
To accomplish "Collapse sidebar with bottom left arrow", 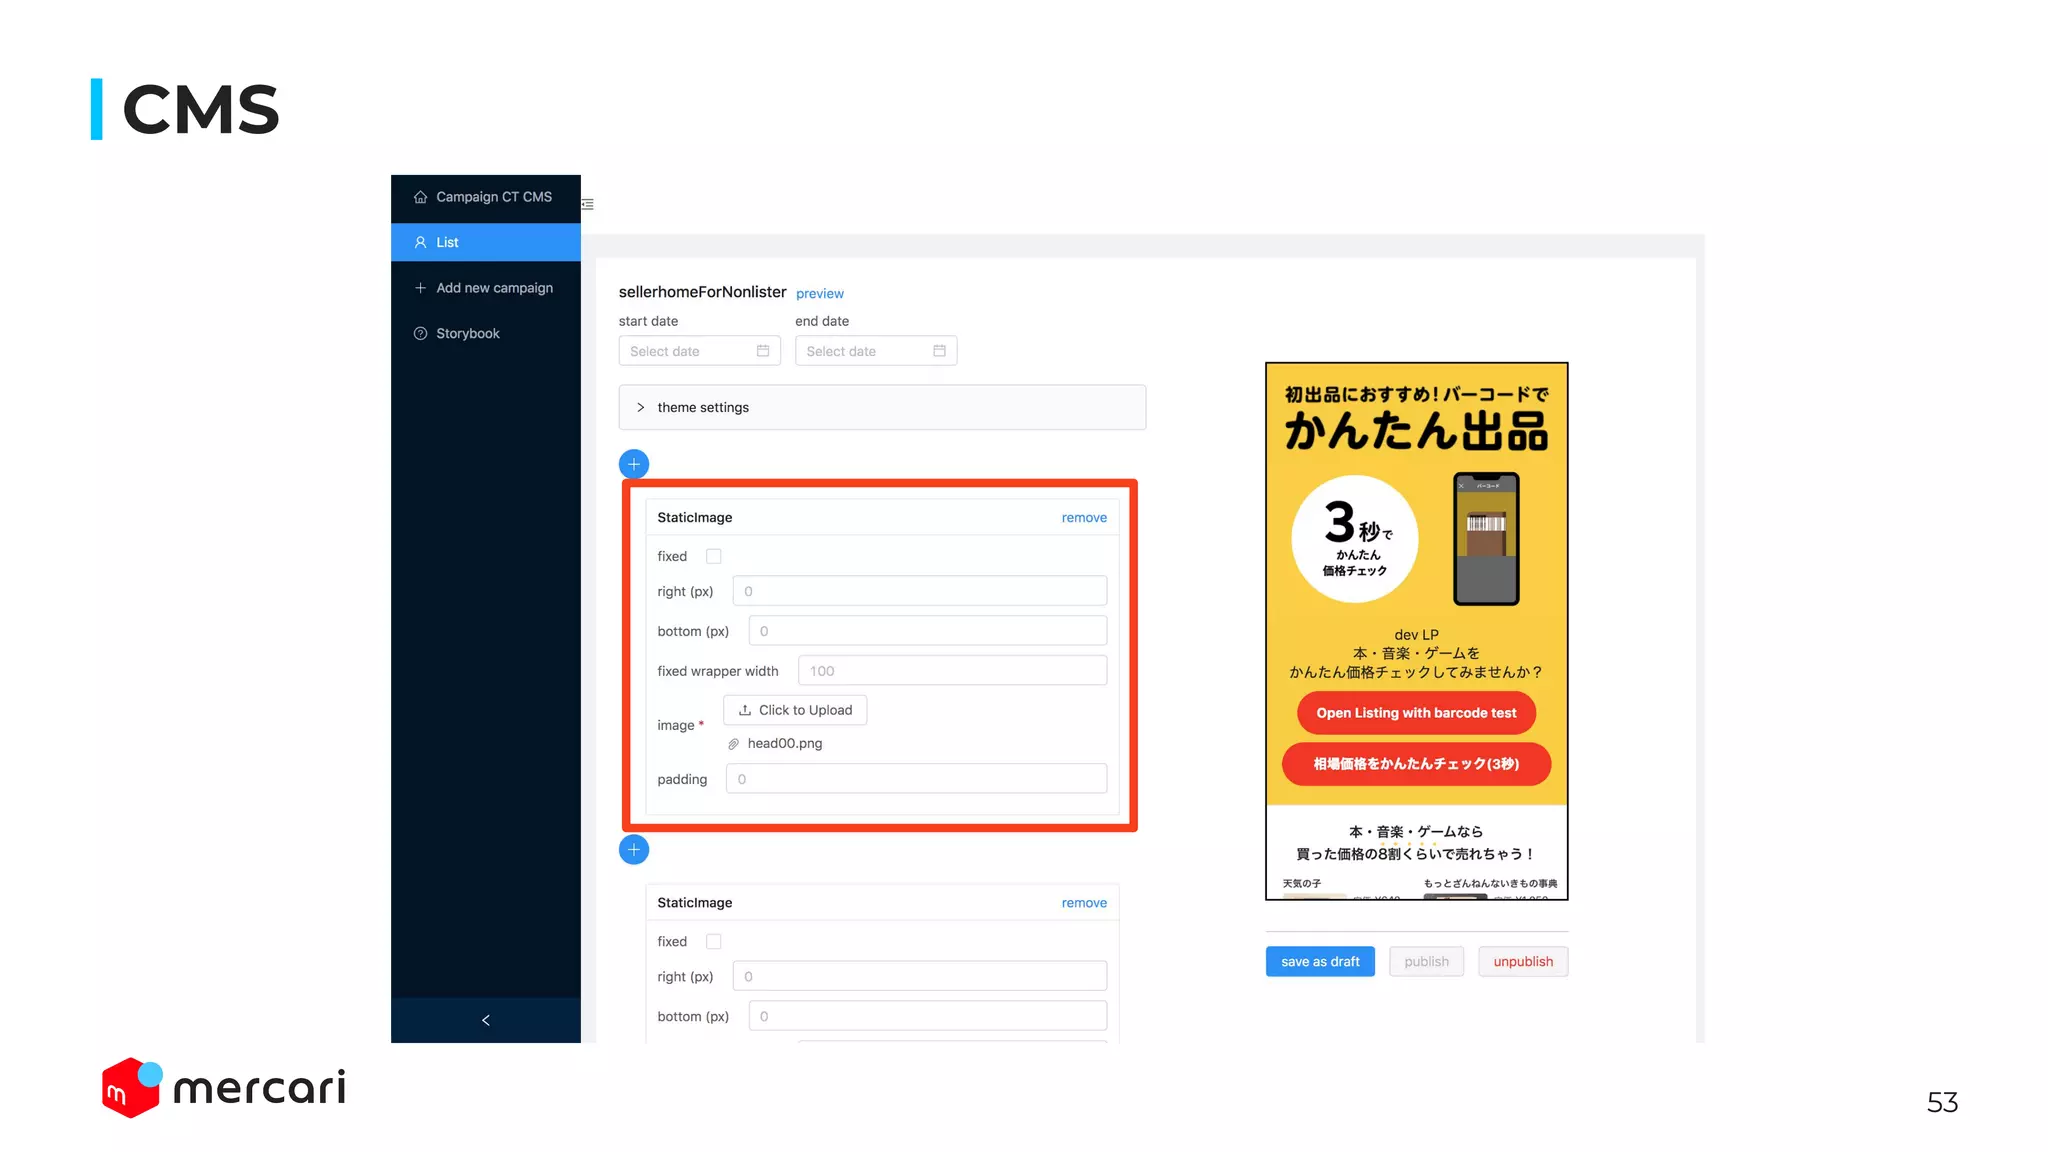I will (x=486, y=1020).
